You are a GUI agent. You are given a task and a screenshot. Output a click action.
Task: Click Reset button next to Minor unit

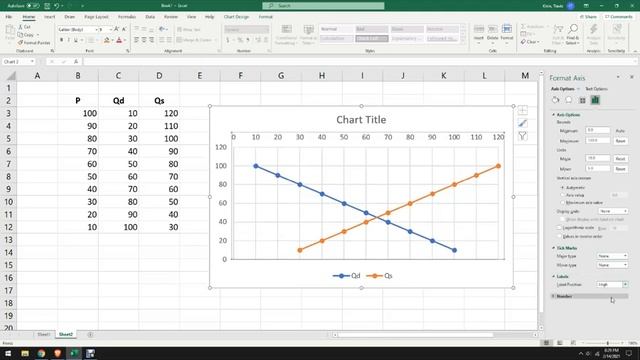tap(620, 169)
